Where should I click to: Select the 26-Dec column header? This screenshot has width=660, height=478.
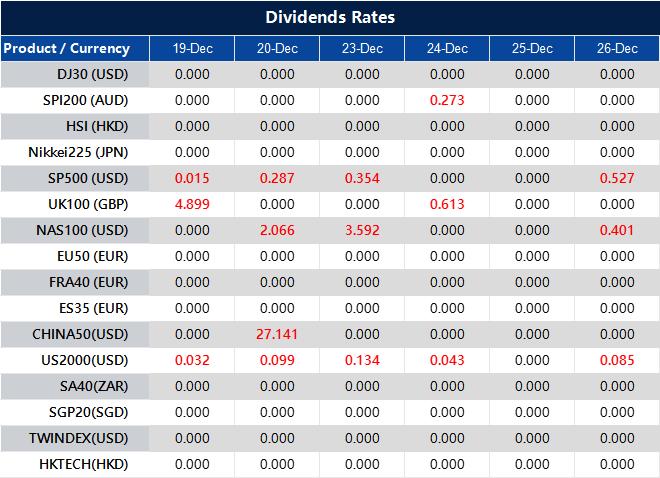coord(617,48)
